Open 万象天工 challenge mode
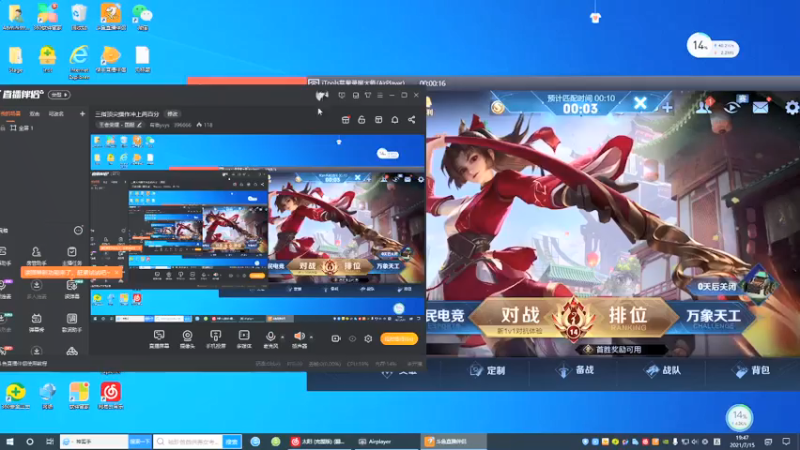 pos(713,317)
